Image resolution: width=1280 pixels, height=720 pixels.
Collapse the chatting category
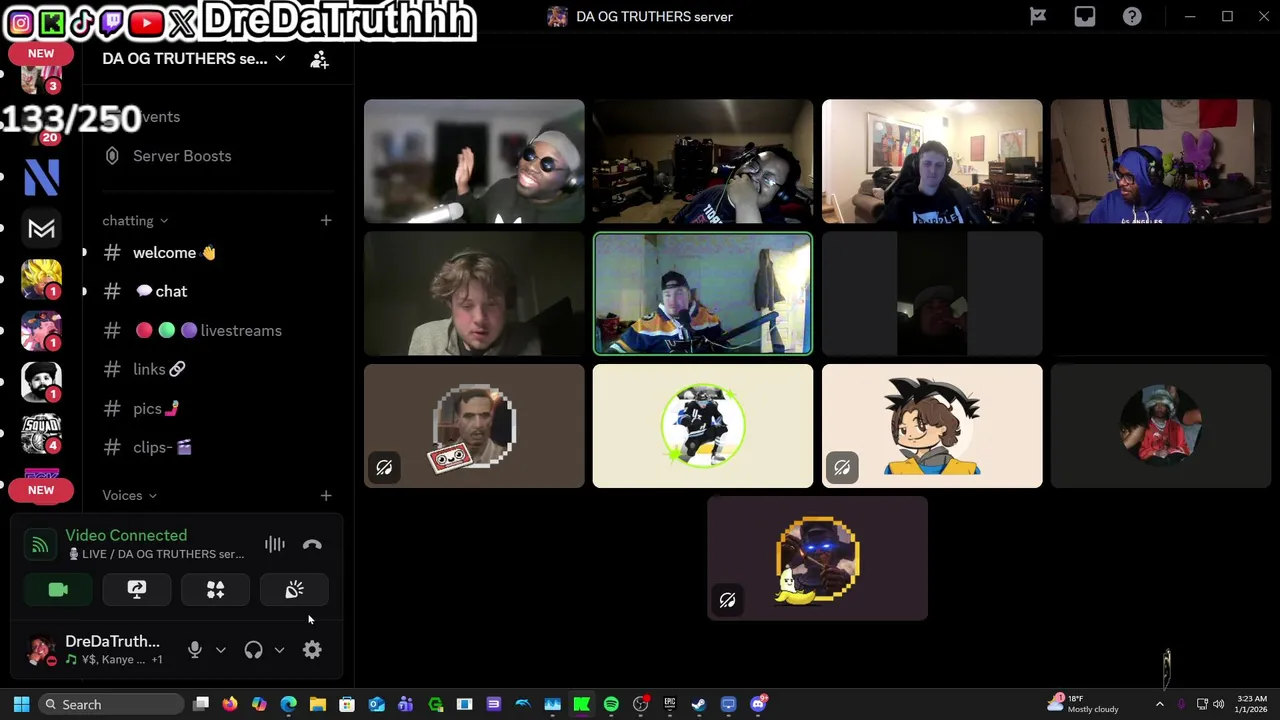(135, 221)
